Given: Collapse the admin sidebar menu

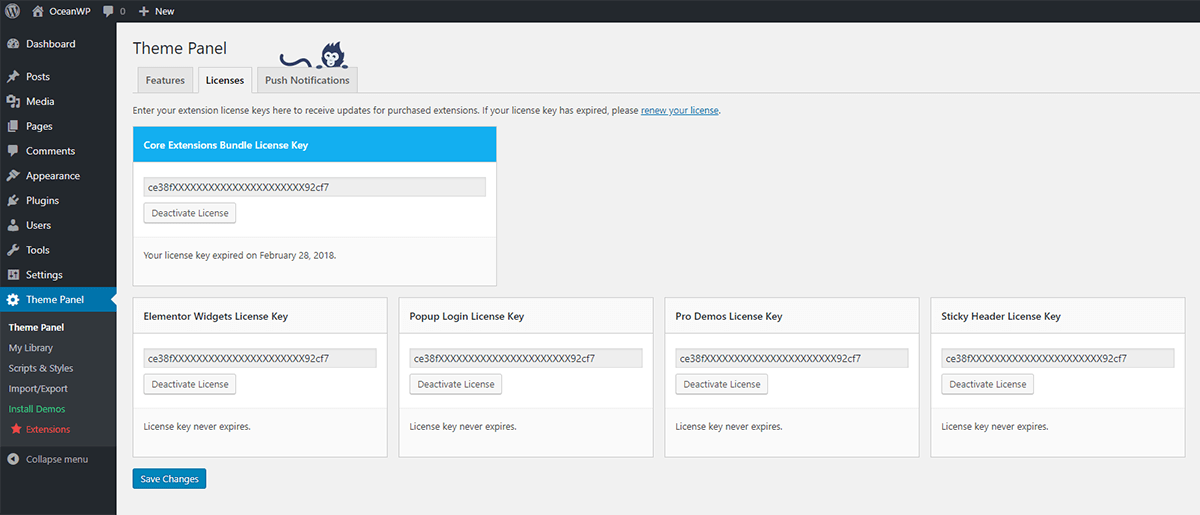Looking at the screenshot, I should tap(57, 459).
